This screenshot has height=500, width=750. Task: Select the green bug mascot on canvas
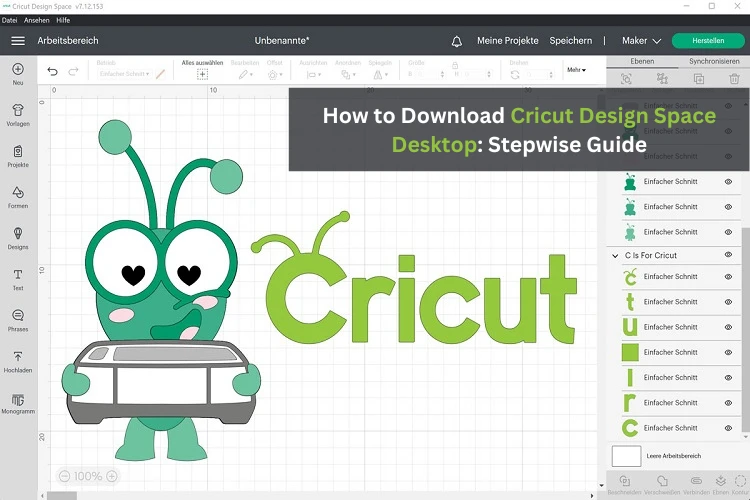(162, 292)
